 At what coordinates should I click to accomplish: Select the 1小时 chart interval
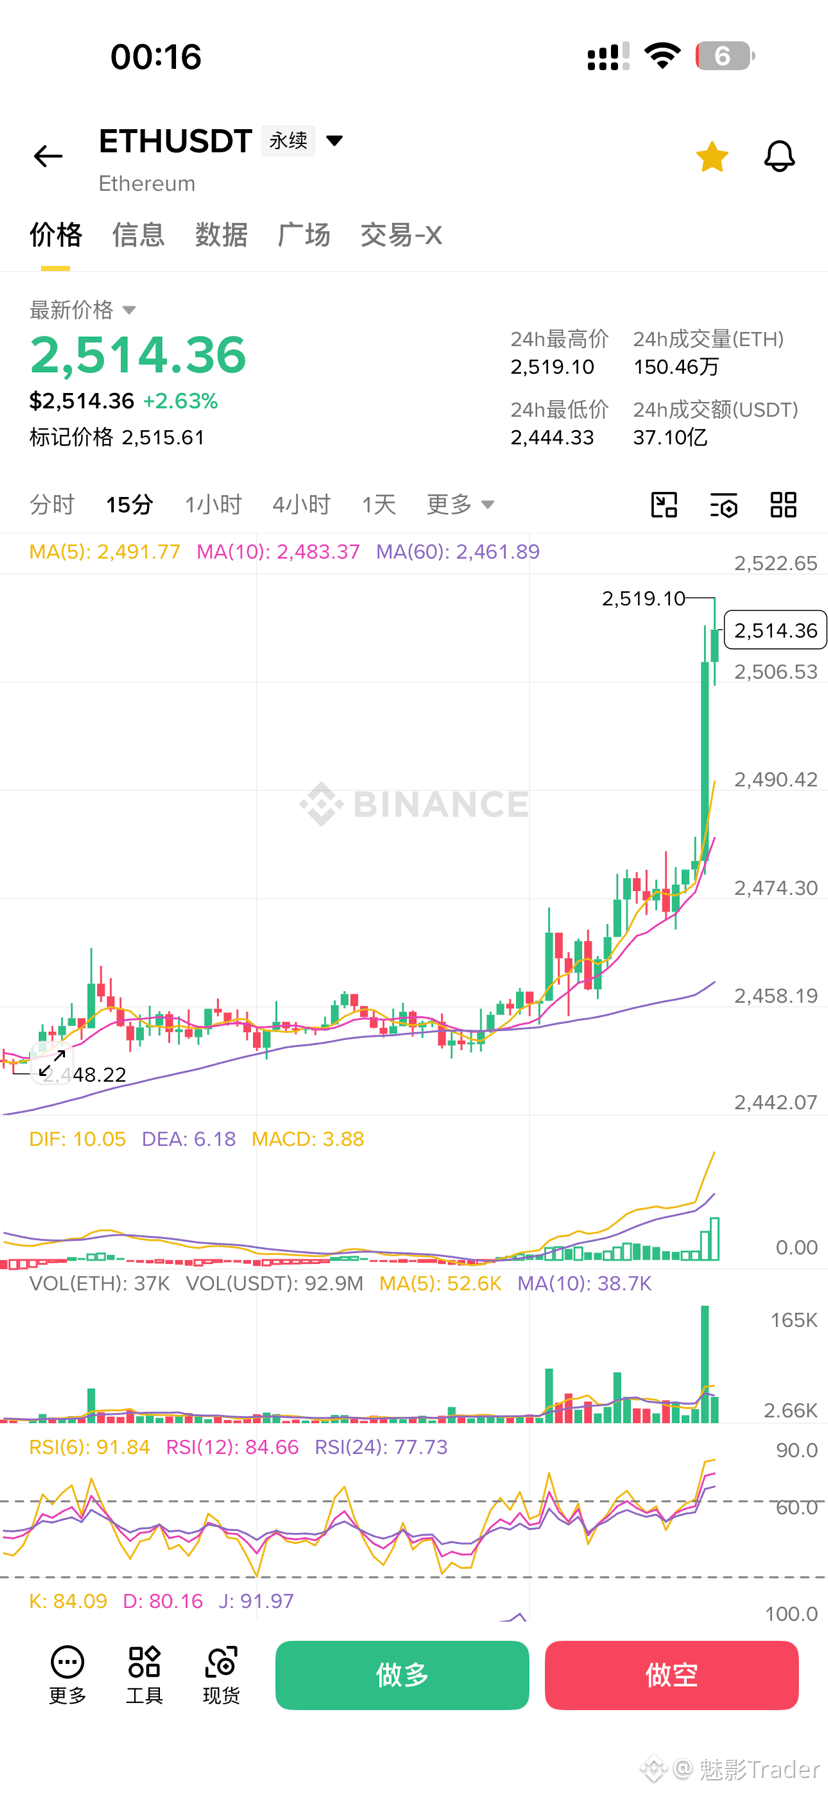[213, 505]
